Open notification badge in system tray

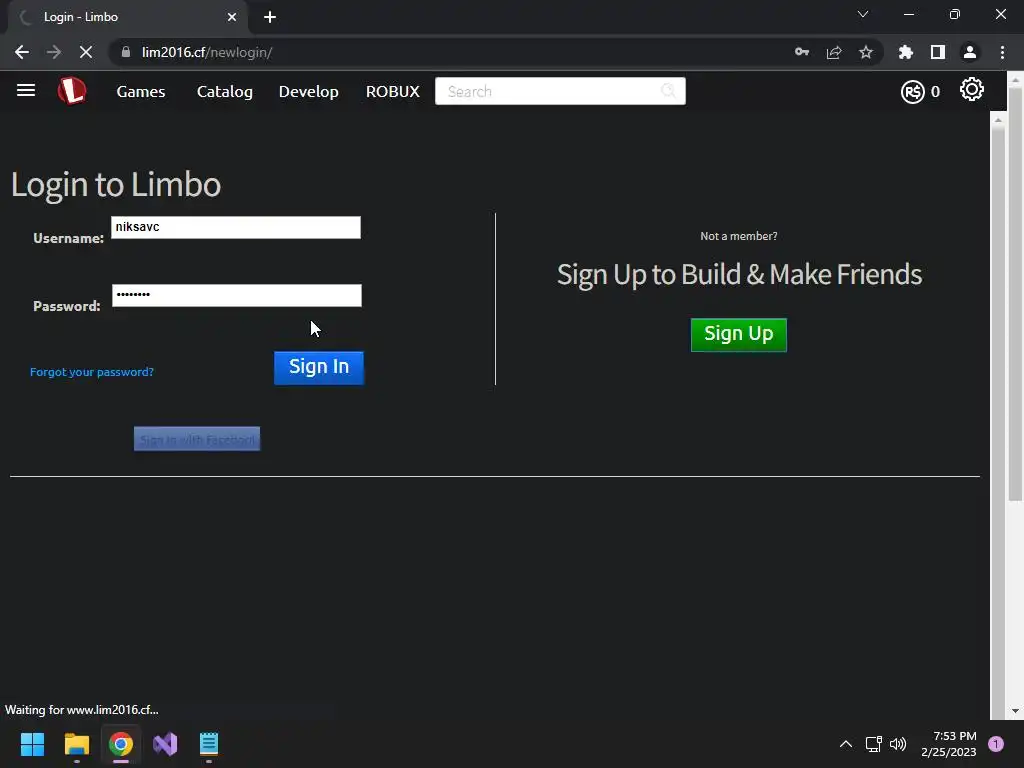pos(996,744)
